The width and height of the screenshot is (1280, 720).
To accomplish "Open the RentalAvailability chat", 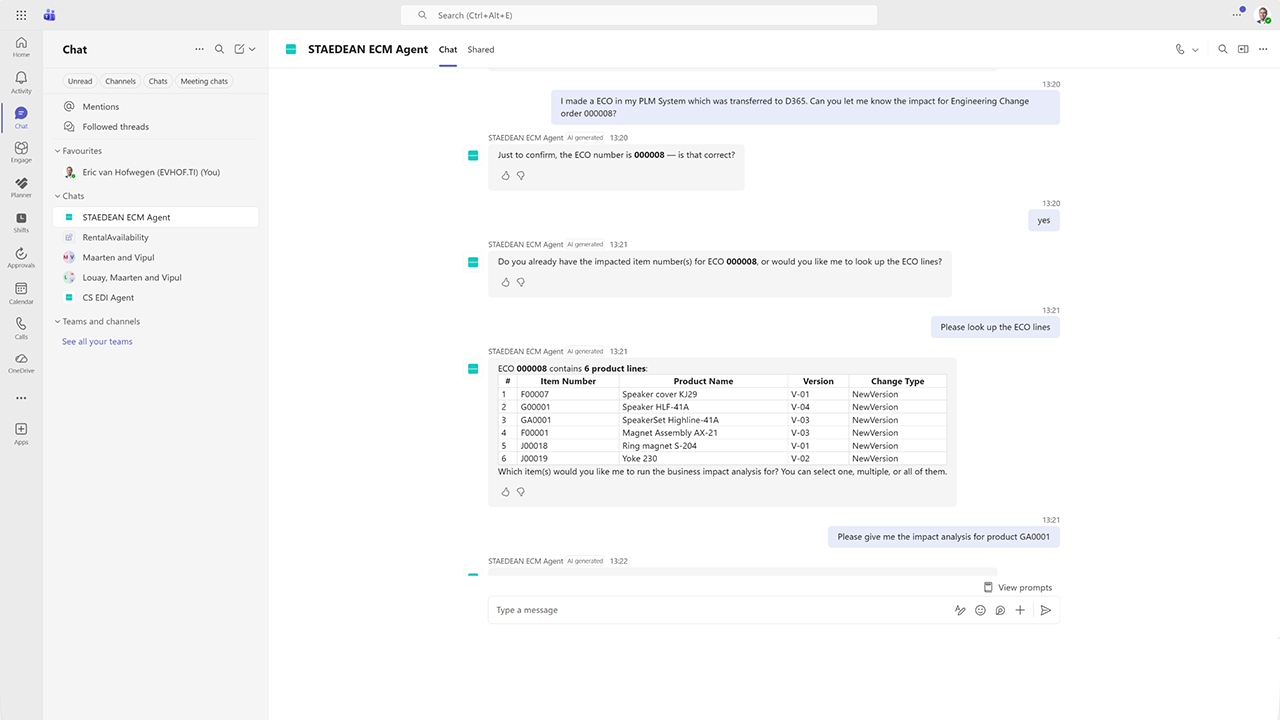I will pyautogui.click(x=155, y=237).
